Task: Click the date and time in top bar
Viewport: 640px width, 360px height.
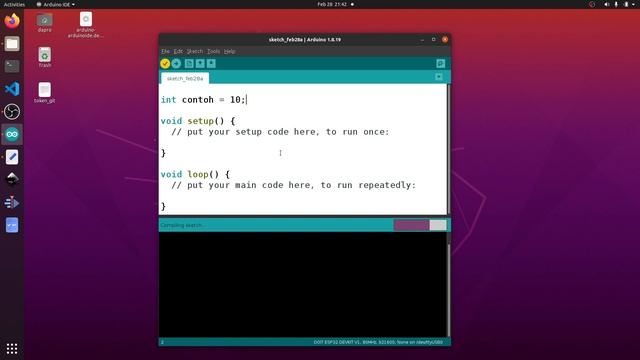Action: (332, 4)
